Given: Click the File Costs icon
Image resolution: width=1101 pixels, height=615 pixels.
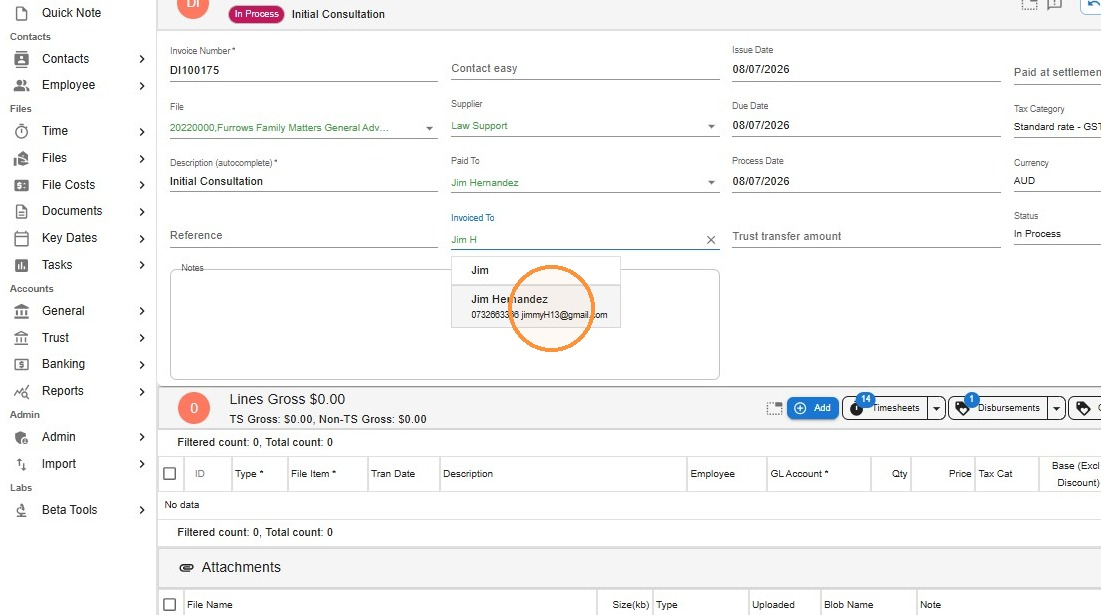Looking at the screenshot, I should (x=22, y=185).
